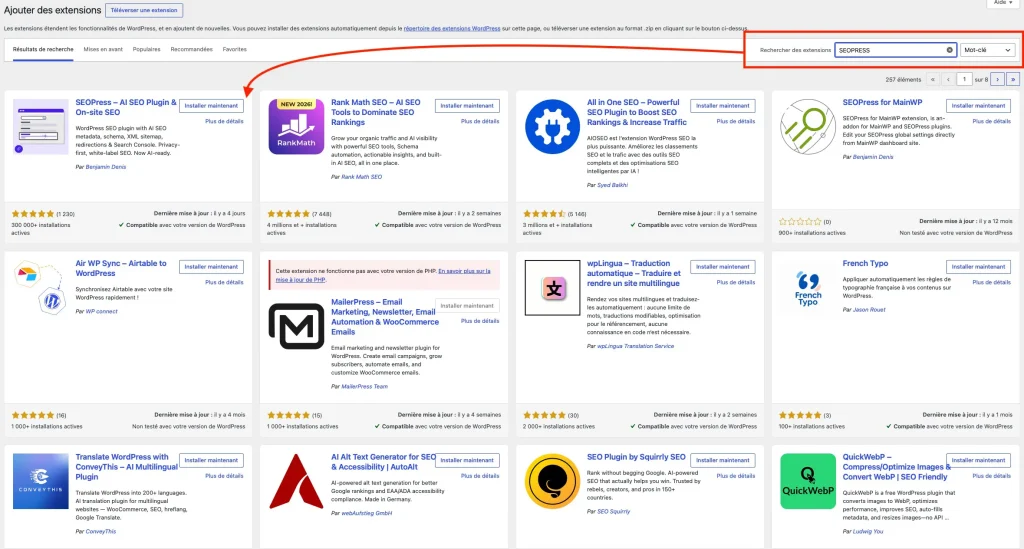This screenshot has width=1024, height=549.
Task: Click the AutoAlt red A icon
Action: [296, 481]
